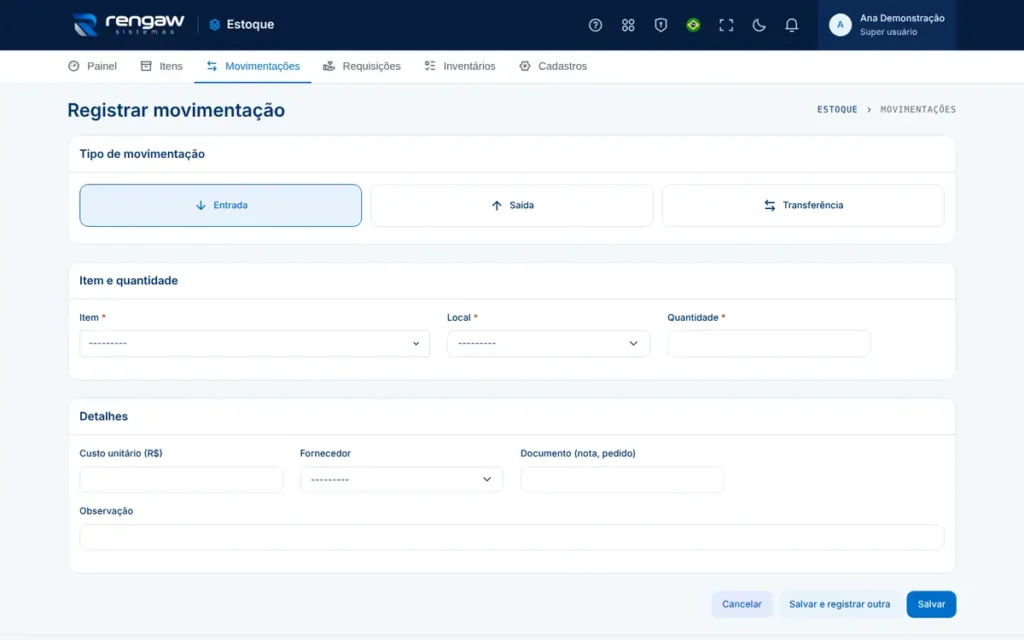Toggle fullscreen mode icon

coord(726,25)
